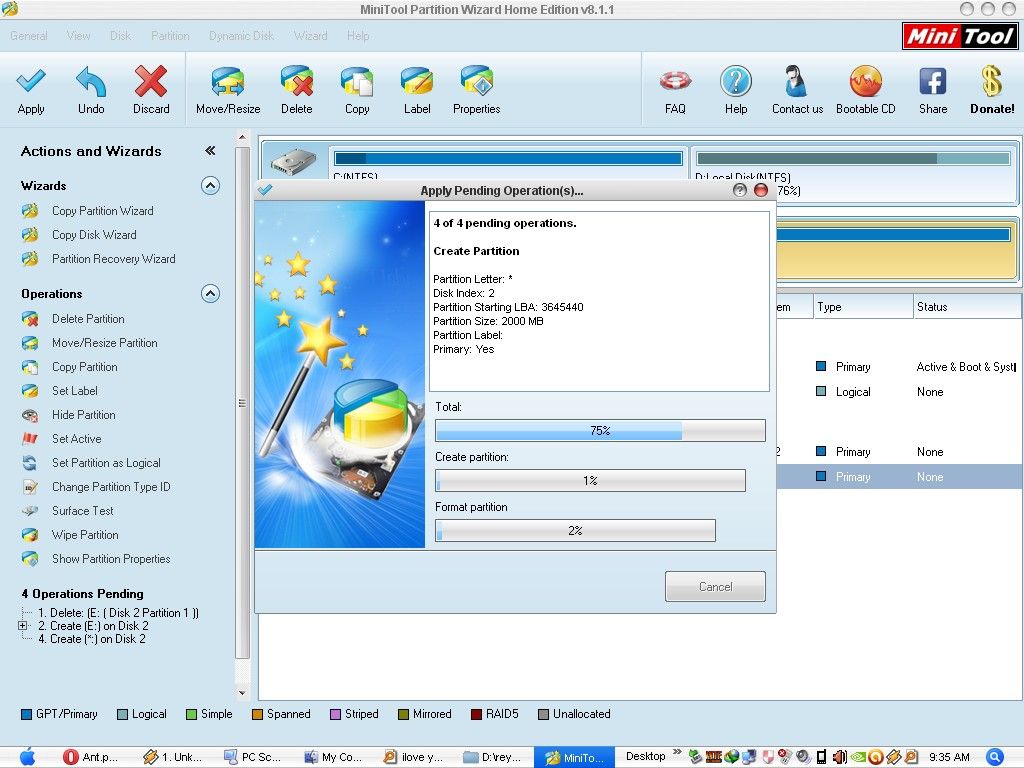Collapse the Wizards section
Image resolution: width=1024 pixels, height=768 pixels.
tap(210, 185)
